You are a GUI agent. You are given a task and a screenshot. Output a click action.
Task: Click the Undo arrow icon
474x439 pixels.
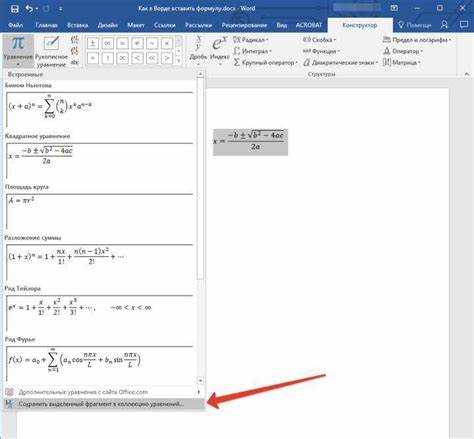[29, 9]
